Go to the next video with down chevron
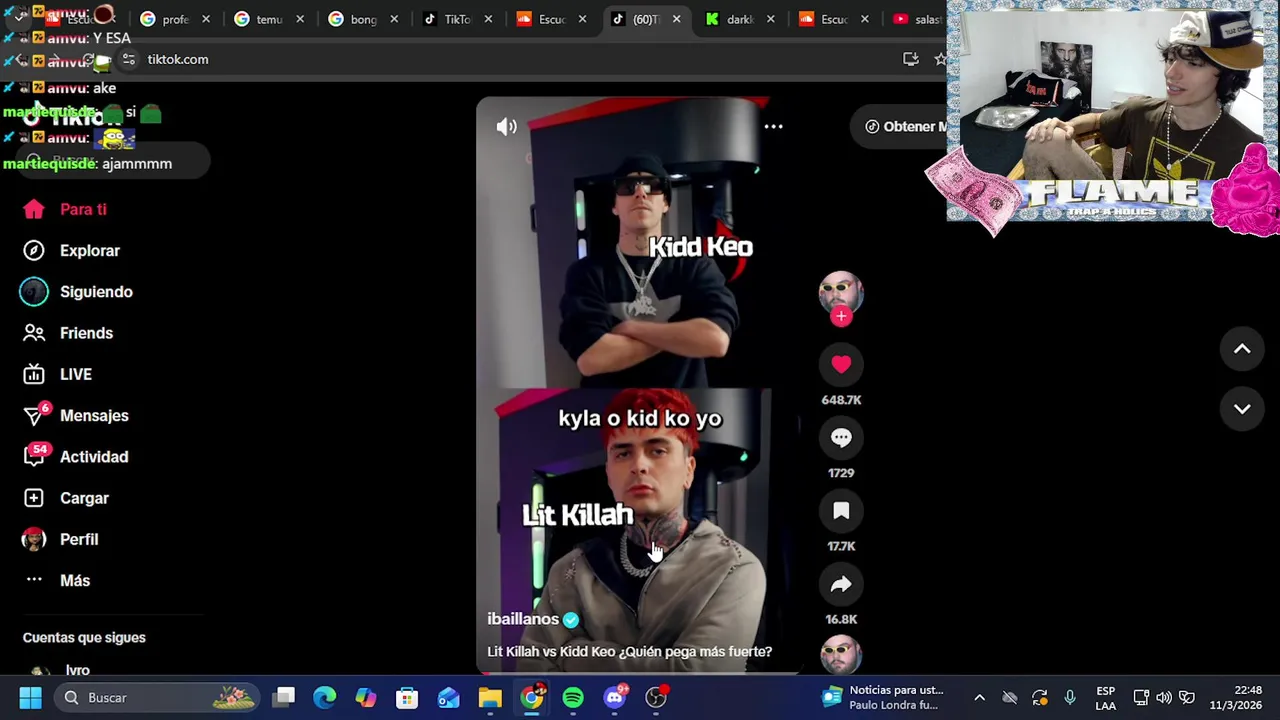This screenshot has height=720, width=1280. point(1242,409)
